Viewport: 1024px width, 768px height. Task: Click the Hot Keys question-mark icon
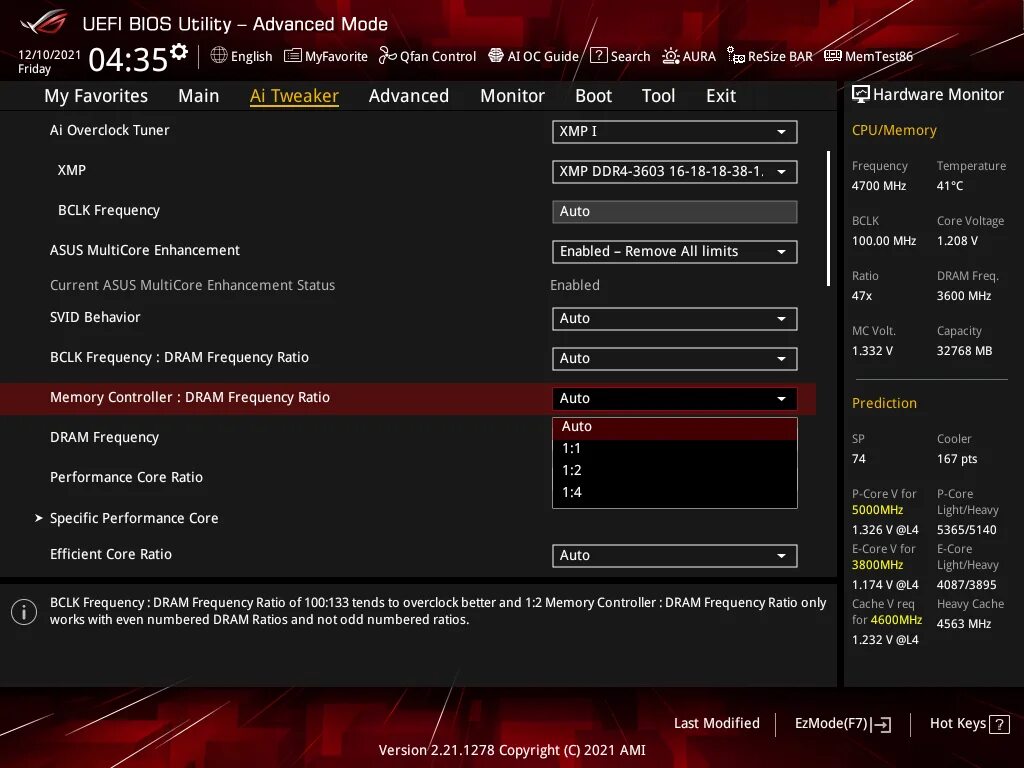999,724
